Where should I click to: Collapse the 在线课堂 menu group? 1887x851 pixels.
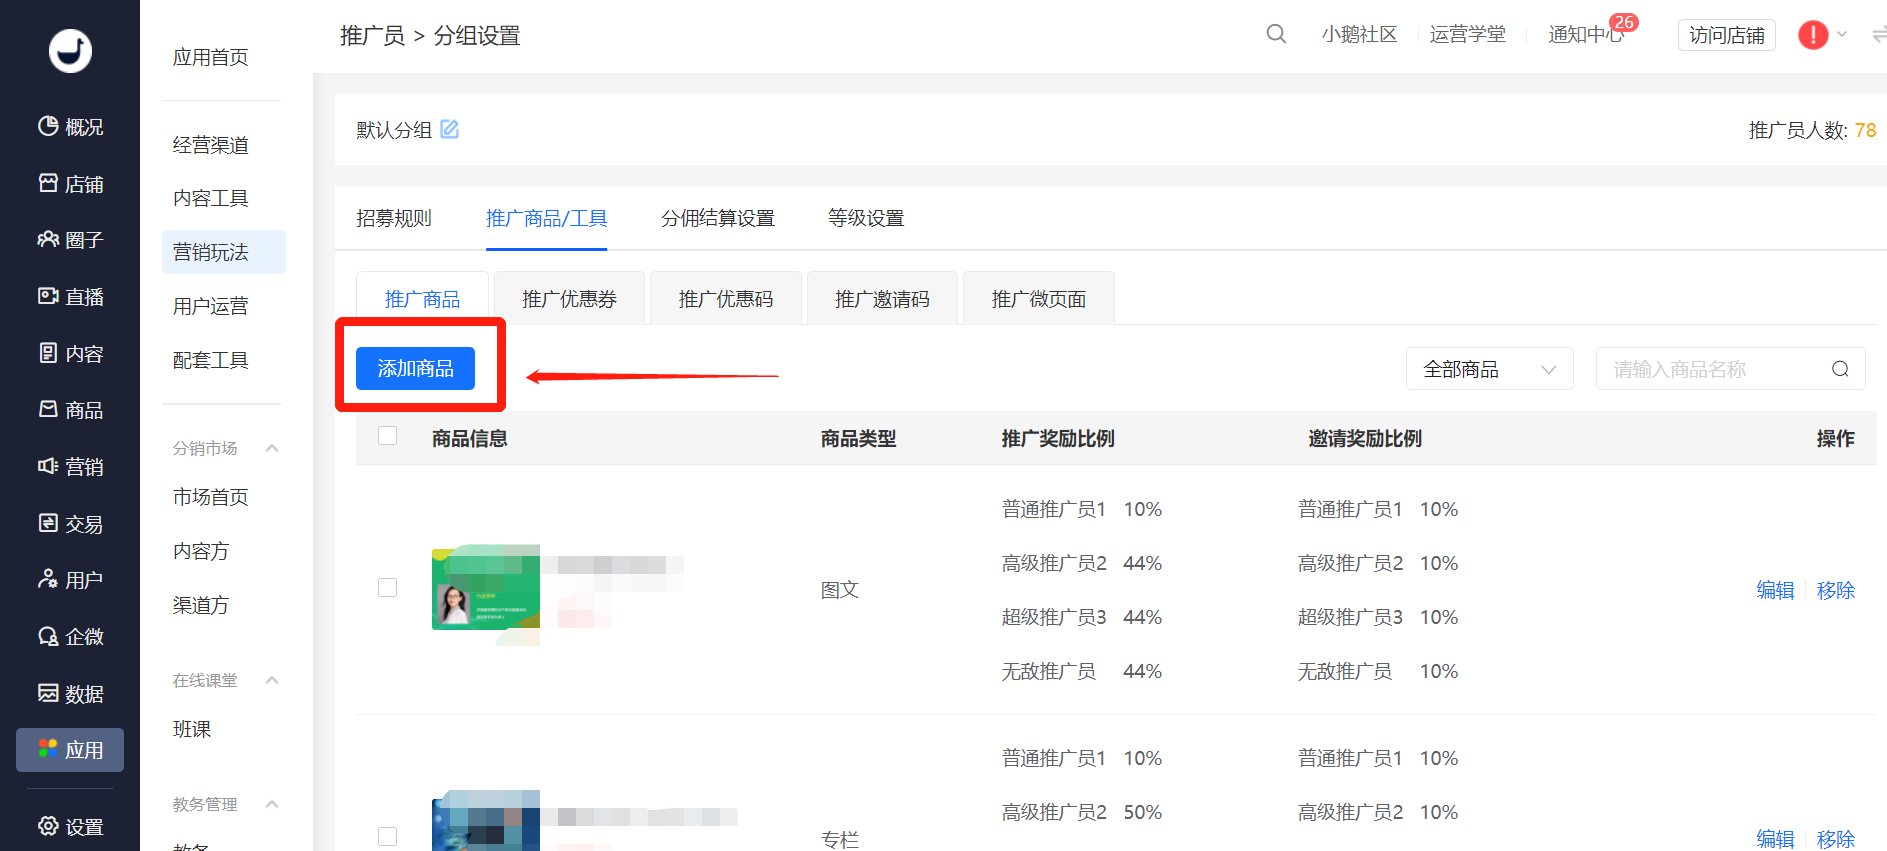coord(272,680)
